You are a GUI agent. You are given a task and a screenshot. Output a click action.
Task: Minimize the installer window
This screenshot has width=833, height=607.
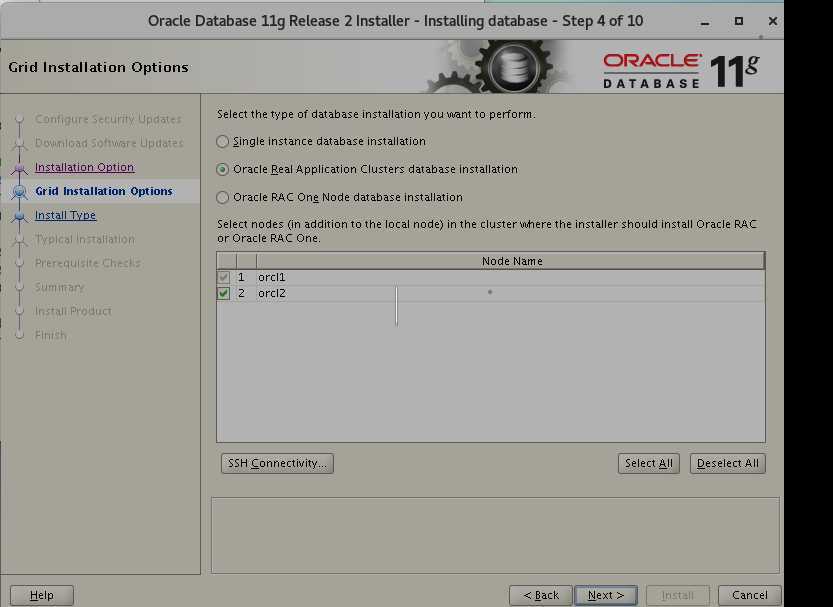coord(705,22)
